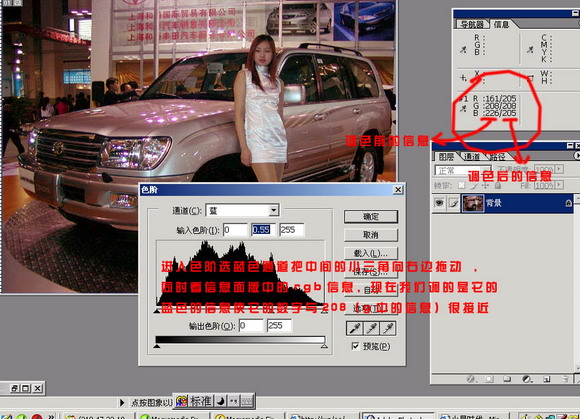
Task: Click the output levels white slider triangle
Action: point(324,346)
